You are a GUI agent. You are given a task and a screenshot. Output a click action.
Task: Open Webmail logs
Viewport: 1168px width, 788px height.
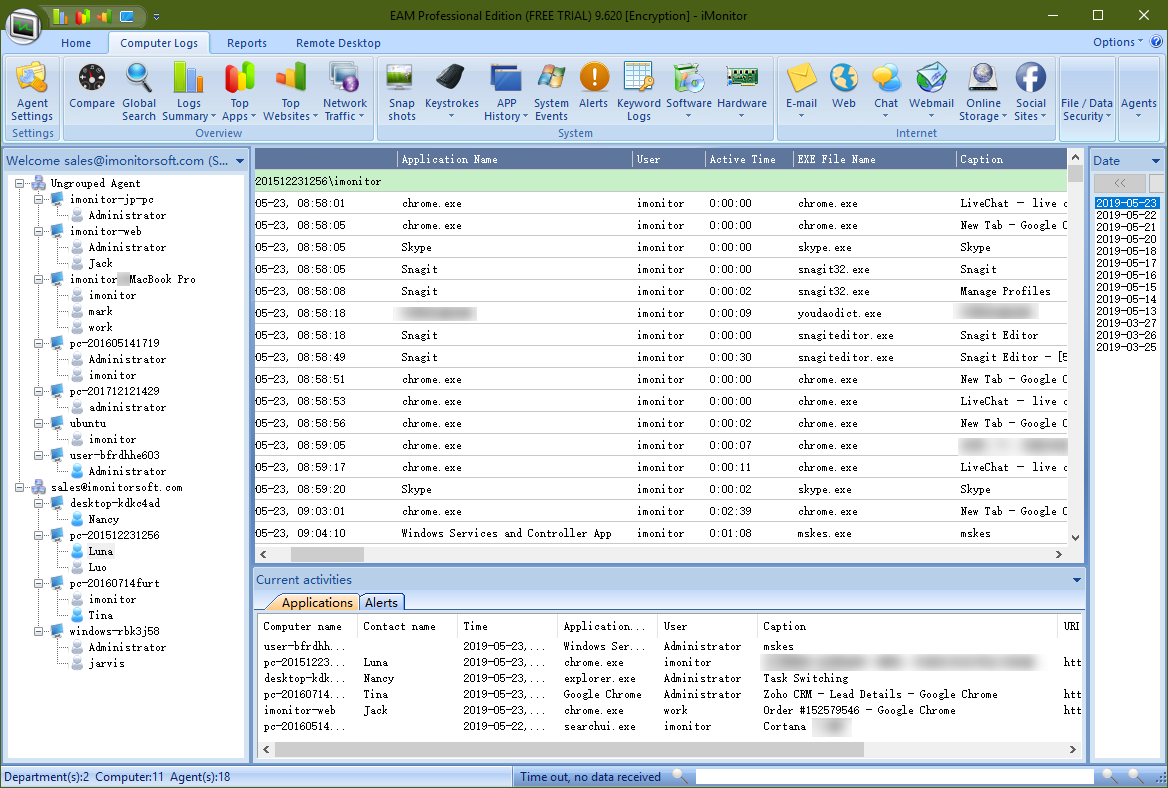(x=931, y=92)
